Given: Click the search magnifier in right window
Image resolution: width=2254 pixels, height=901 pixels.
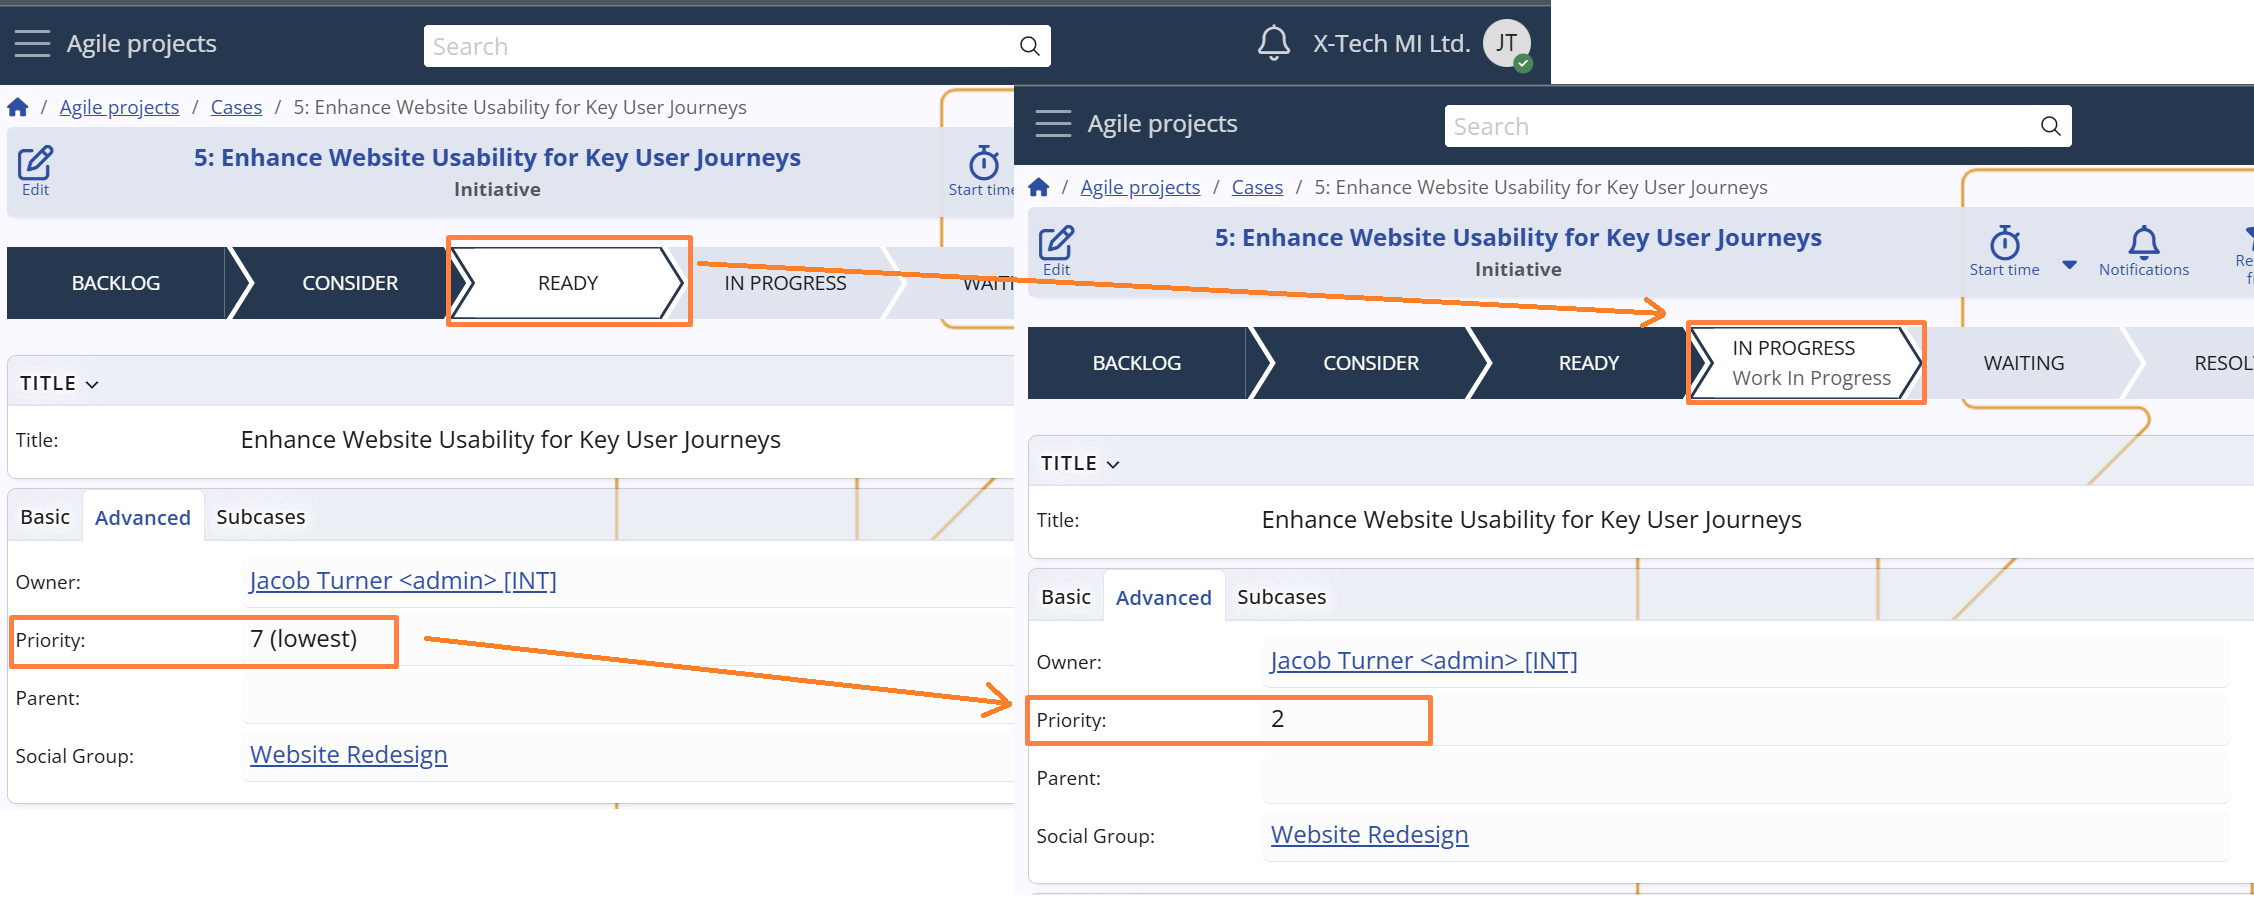Looking at the screenshot, I should [2050, 126].
